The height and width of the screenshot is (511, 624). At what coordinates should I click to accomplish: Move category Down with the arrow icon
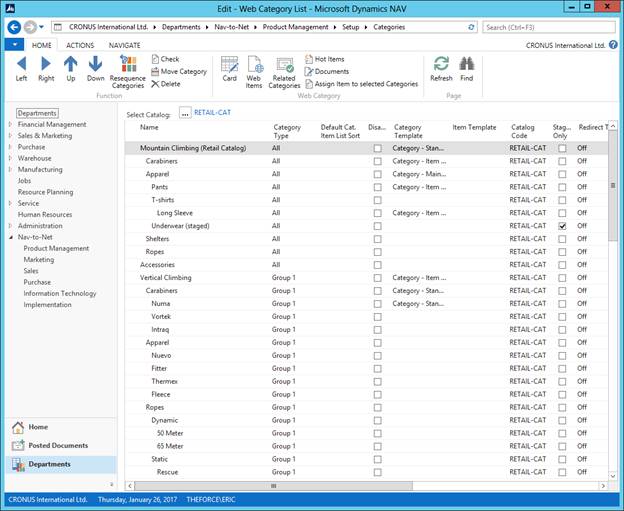coord(95,68)
